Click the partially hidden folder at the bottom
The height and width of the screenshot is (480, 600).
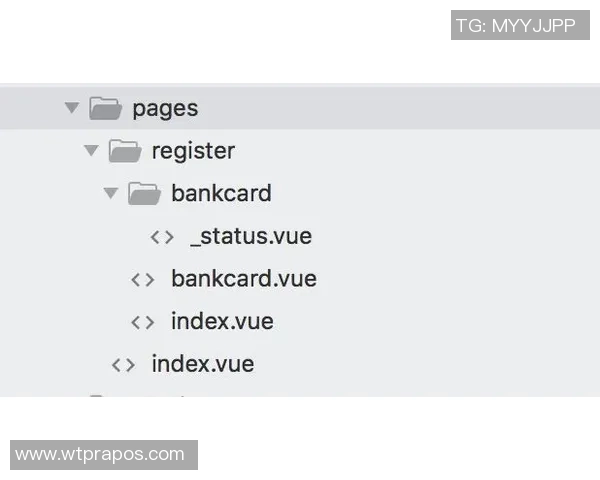[x=97, y=395]
